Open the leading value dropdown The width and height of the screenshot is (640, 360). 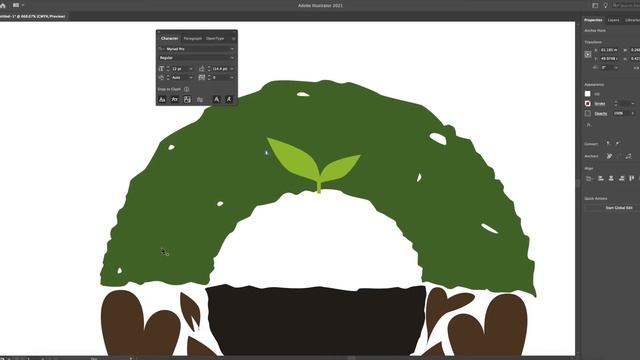coord(232,69)
